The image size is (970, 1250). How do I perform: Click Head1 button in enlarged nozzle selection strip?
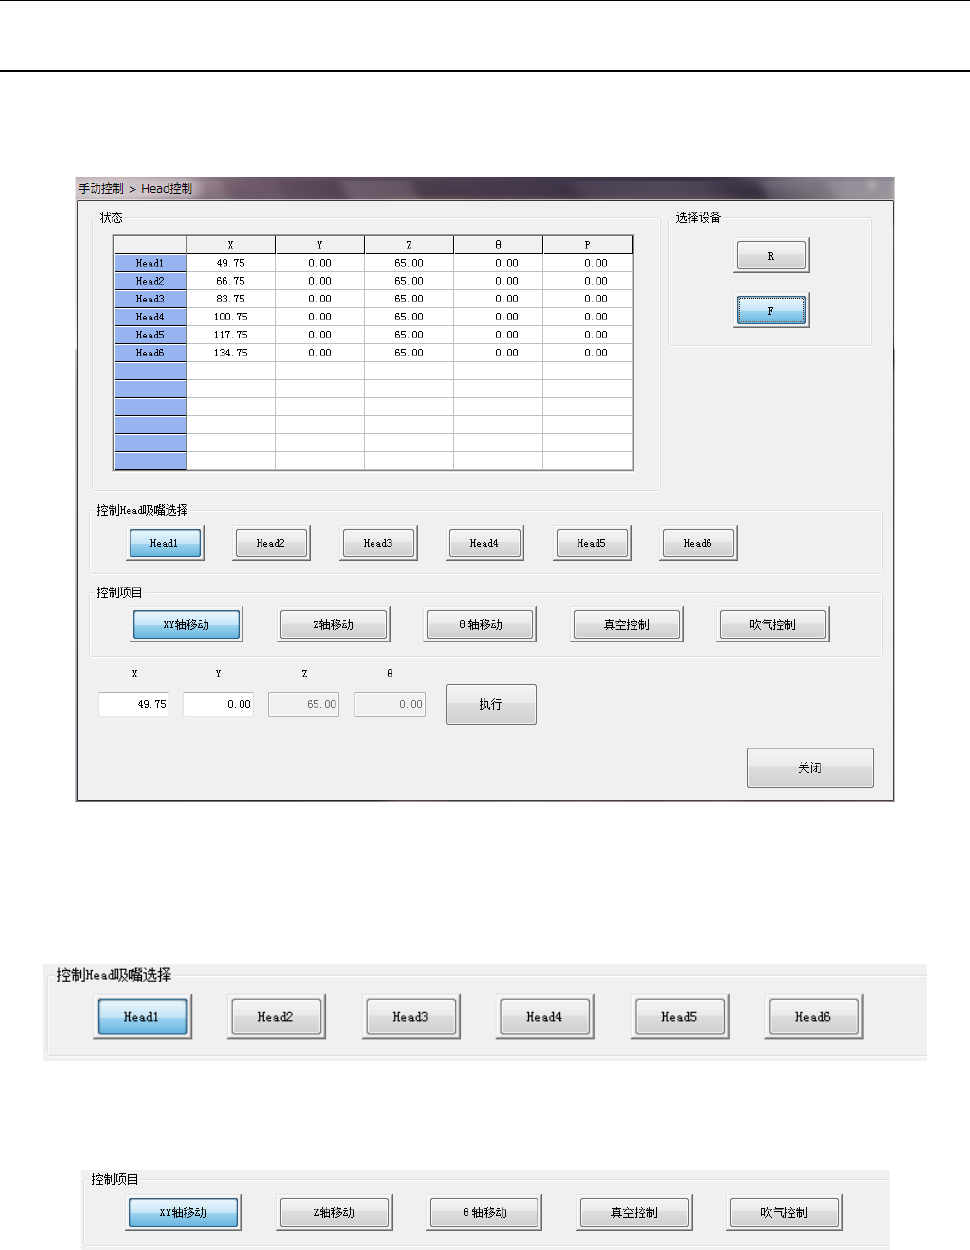tap(142, 1017)
